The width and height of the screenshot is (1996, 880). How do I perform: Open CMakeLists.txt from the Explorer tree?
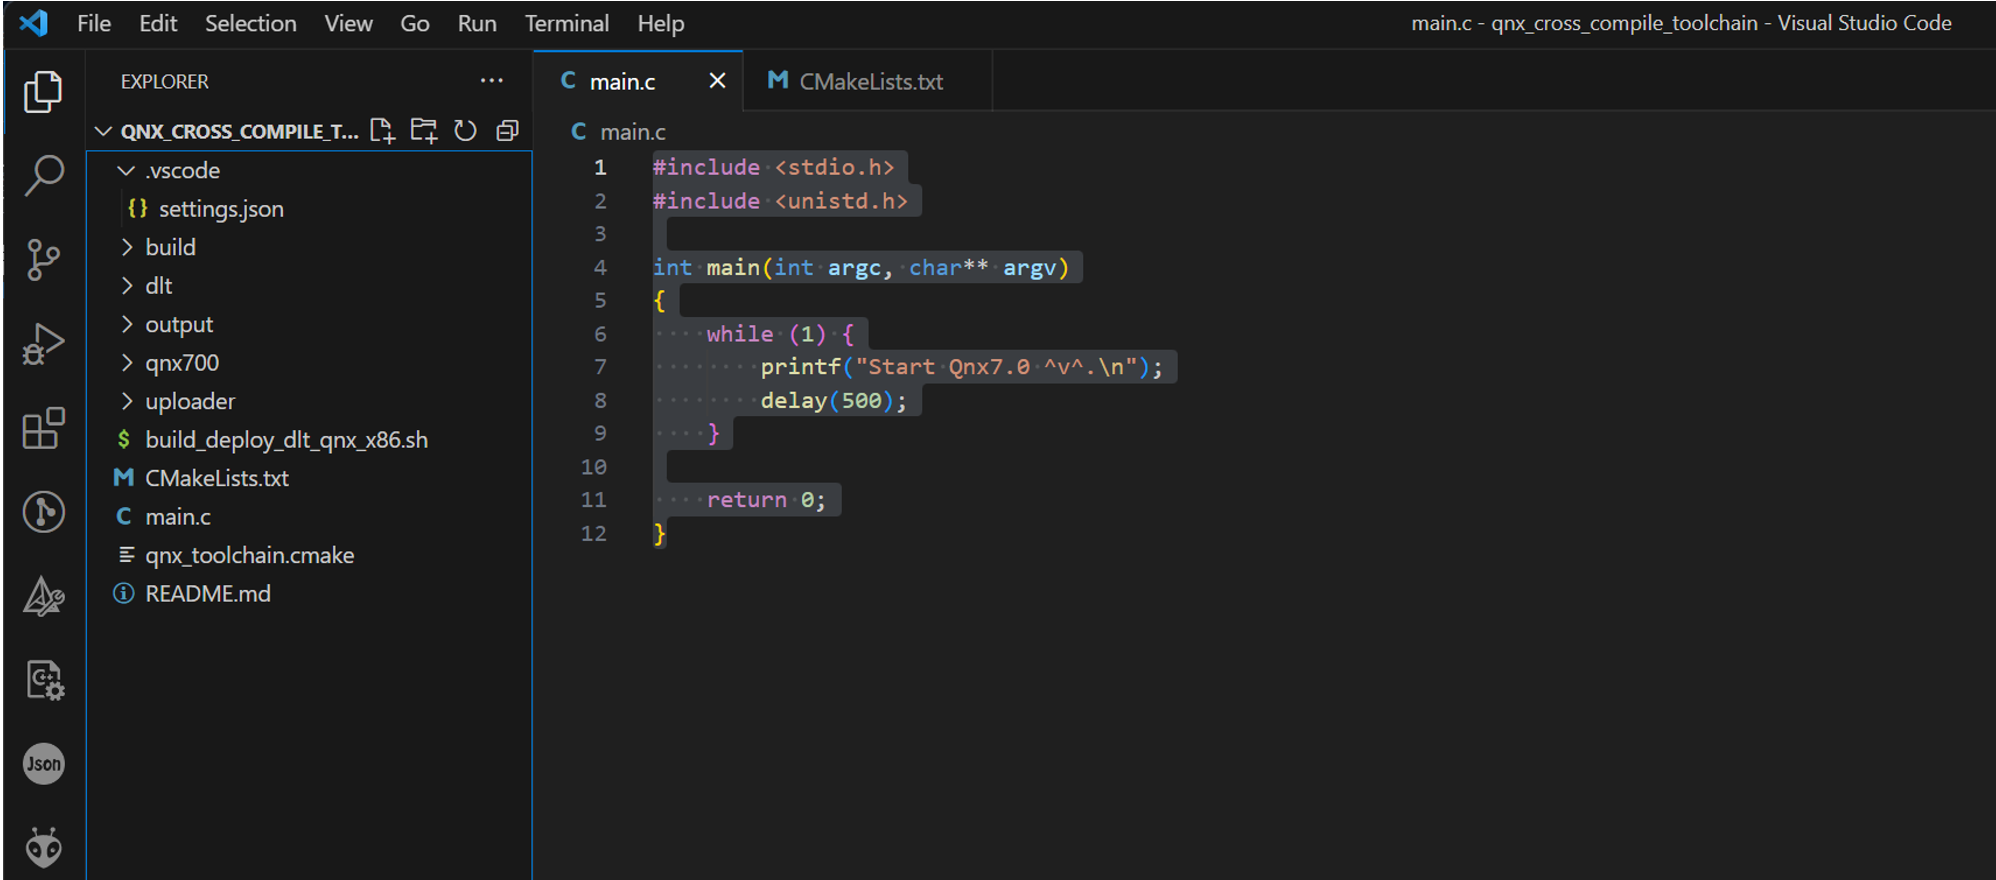309,478
